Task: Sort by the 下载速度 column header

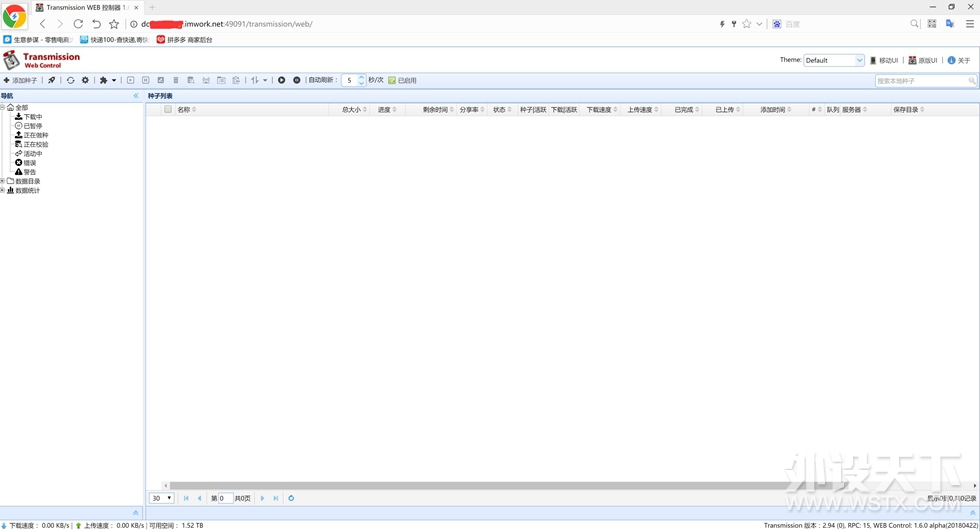Action: (601, 110)
